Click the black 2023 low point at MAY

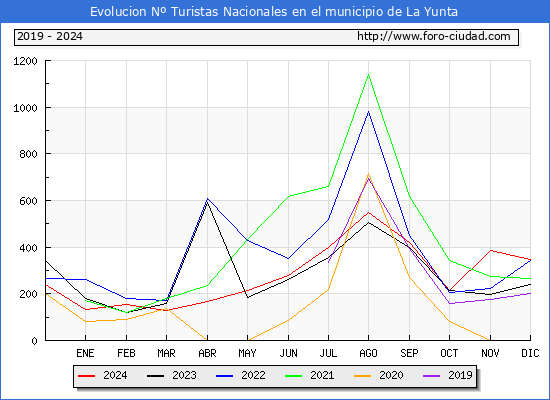tap(248, 298)
